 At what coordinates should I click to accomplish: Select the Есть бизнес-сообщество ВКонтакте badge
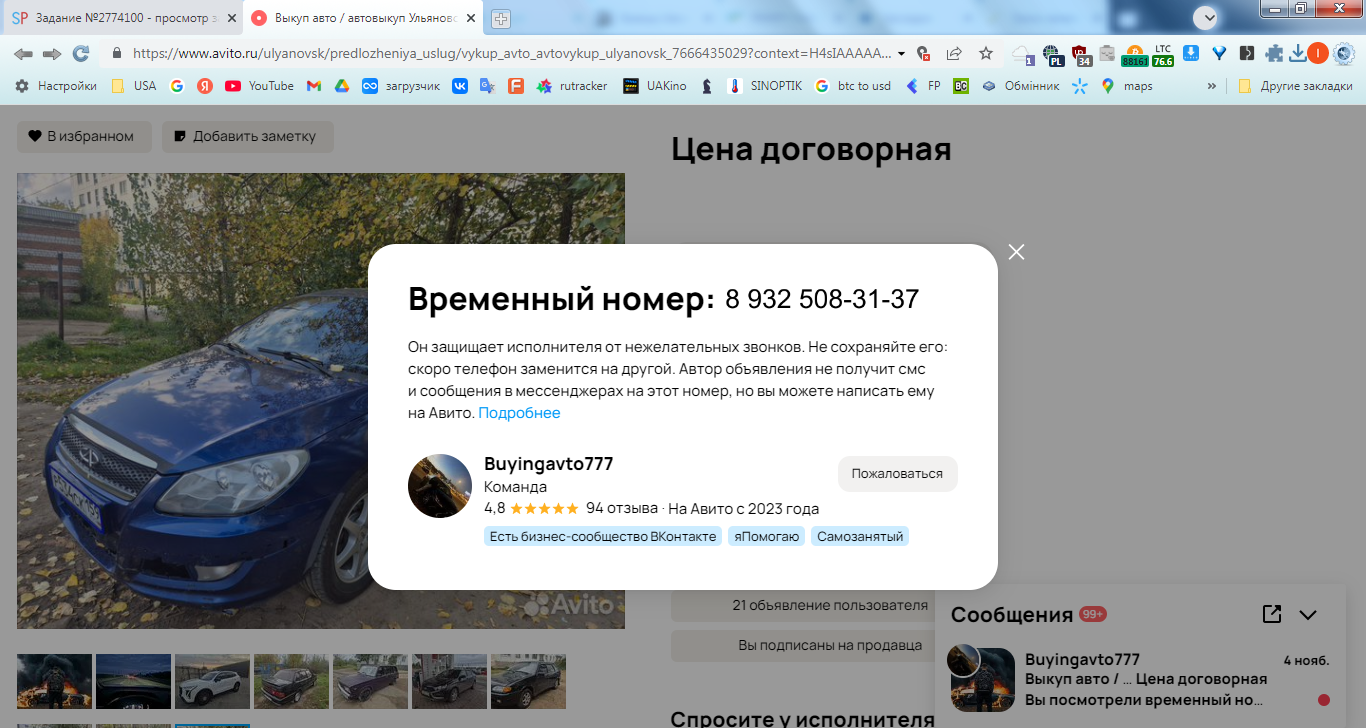point(603,537)
